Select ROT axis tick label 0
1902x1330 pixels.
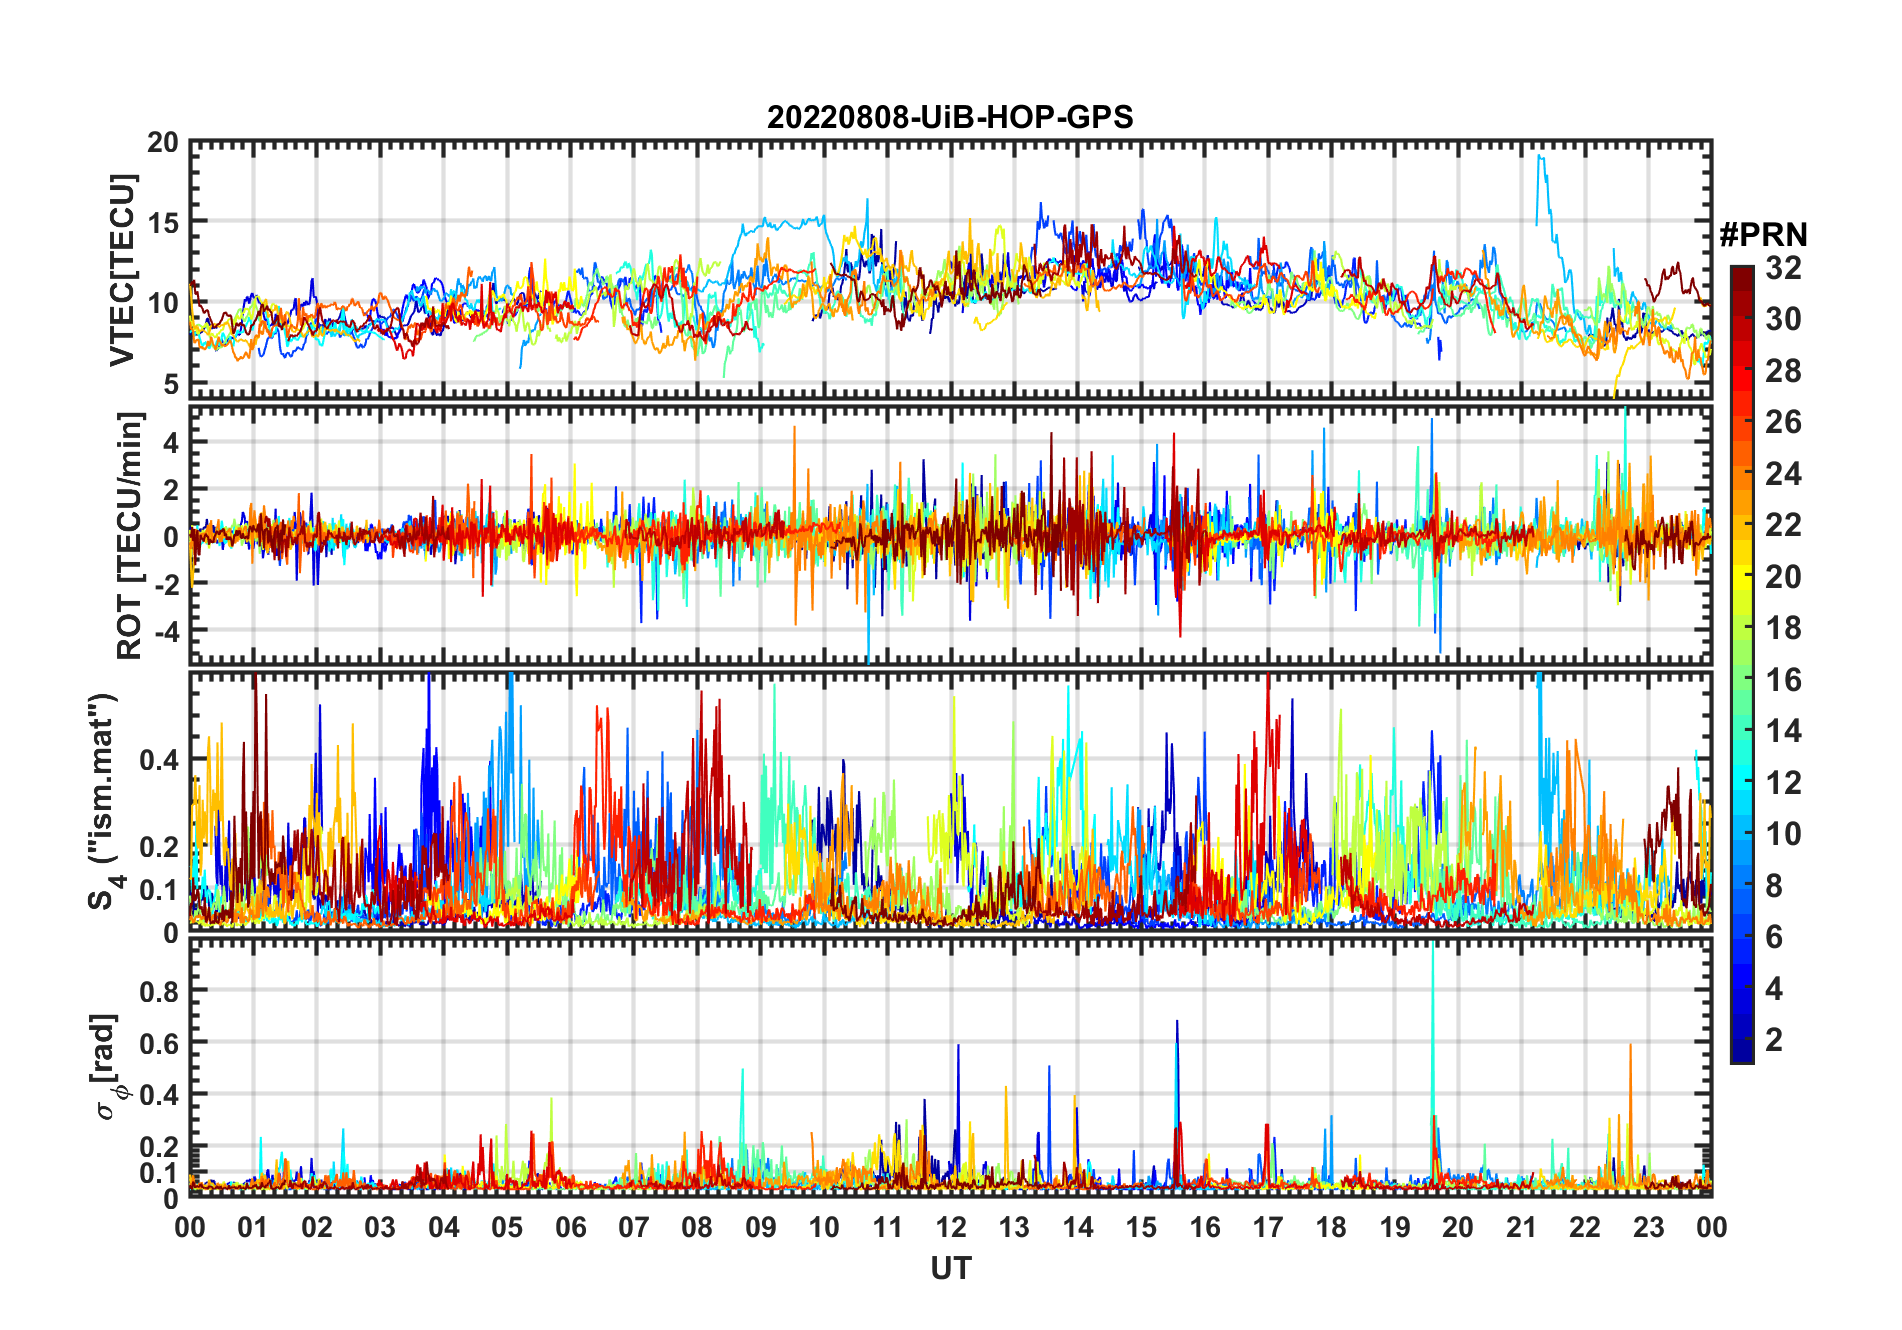point(171,537)
